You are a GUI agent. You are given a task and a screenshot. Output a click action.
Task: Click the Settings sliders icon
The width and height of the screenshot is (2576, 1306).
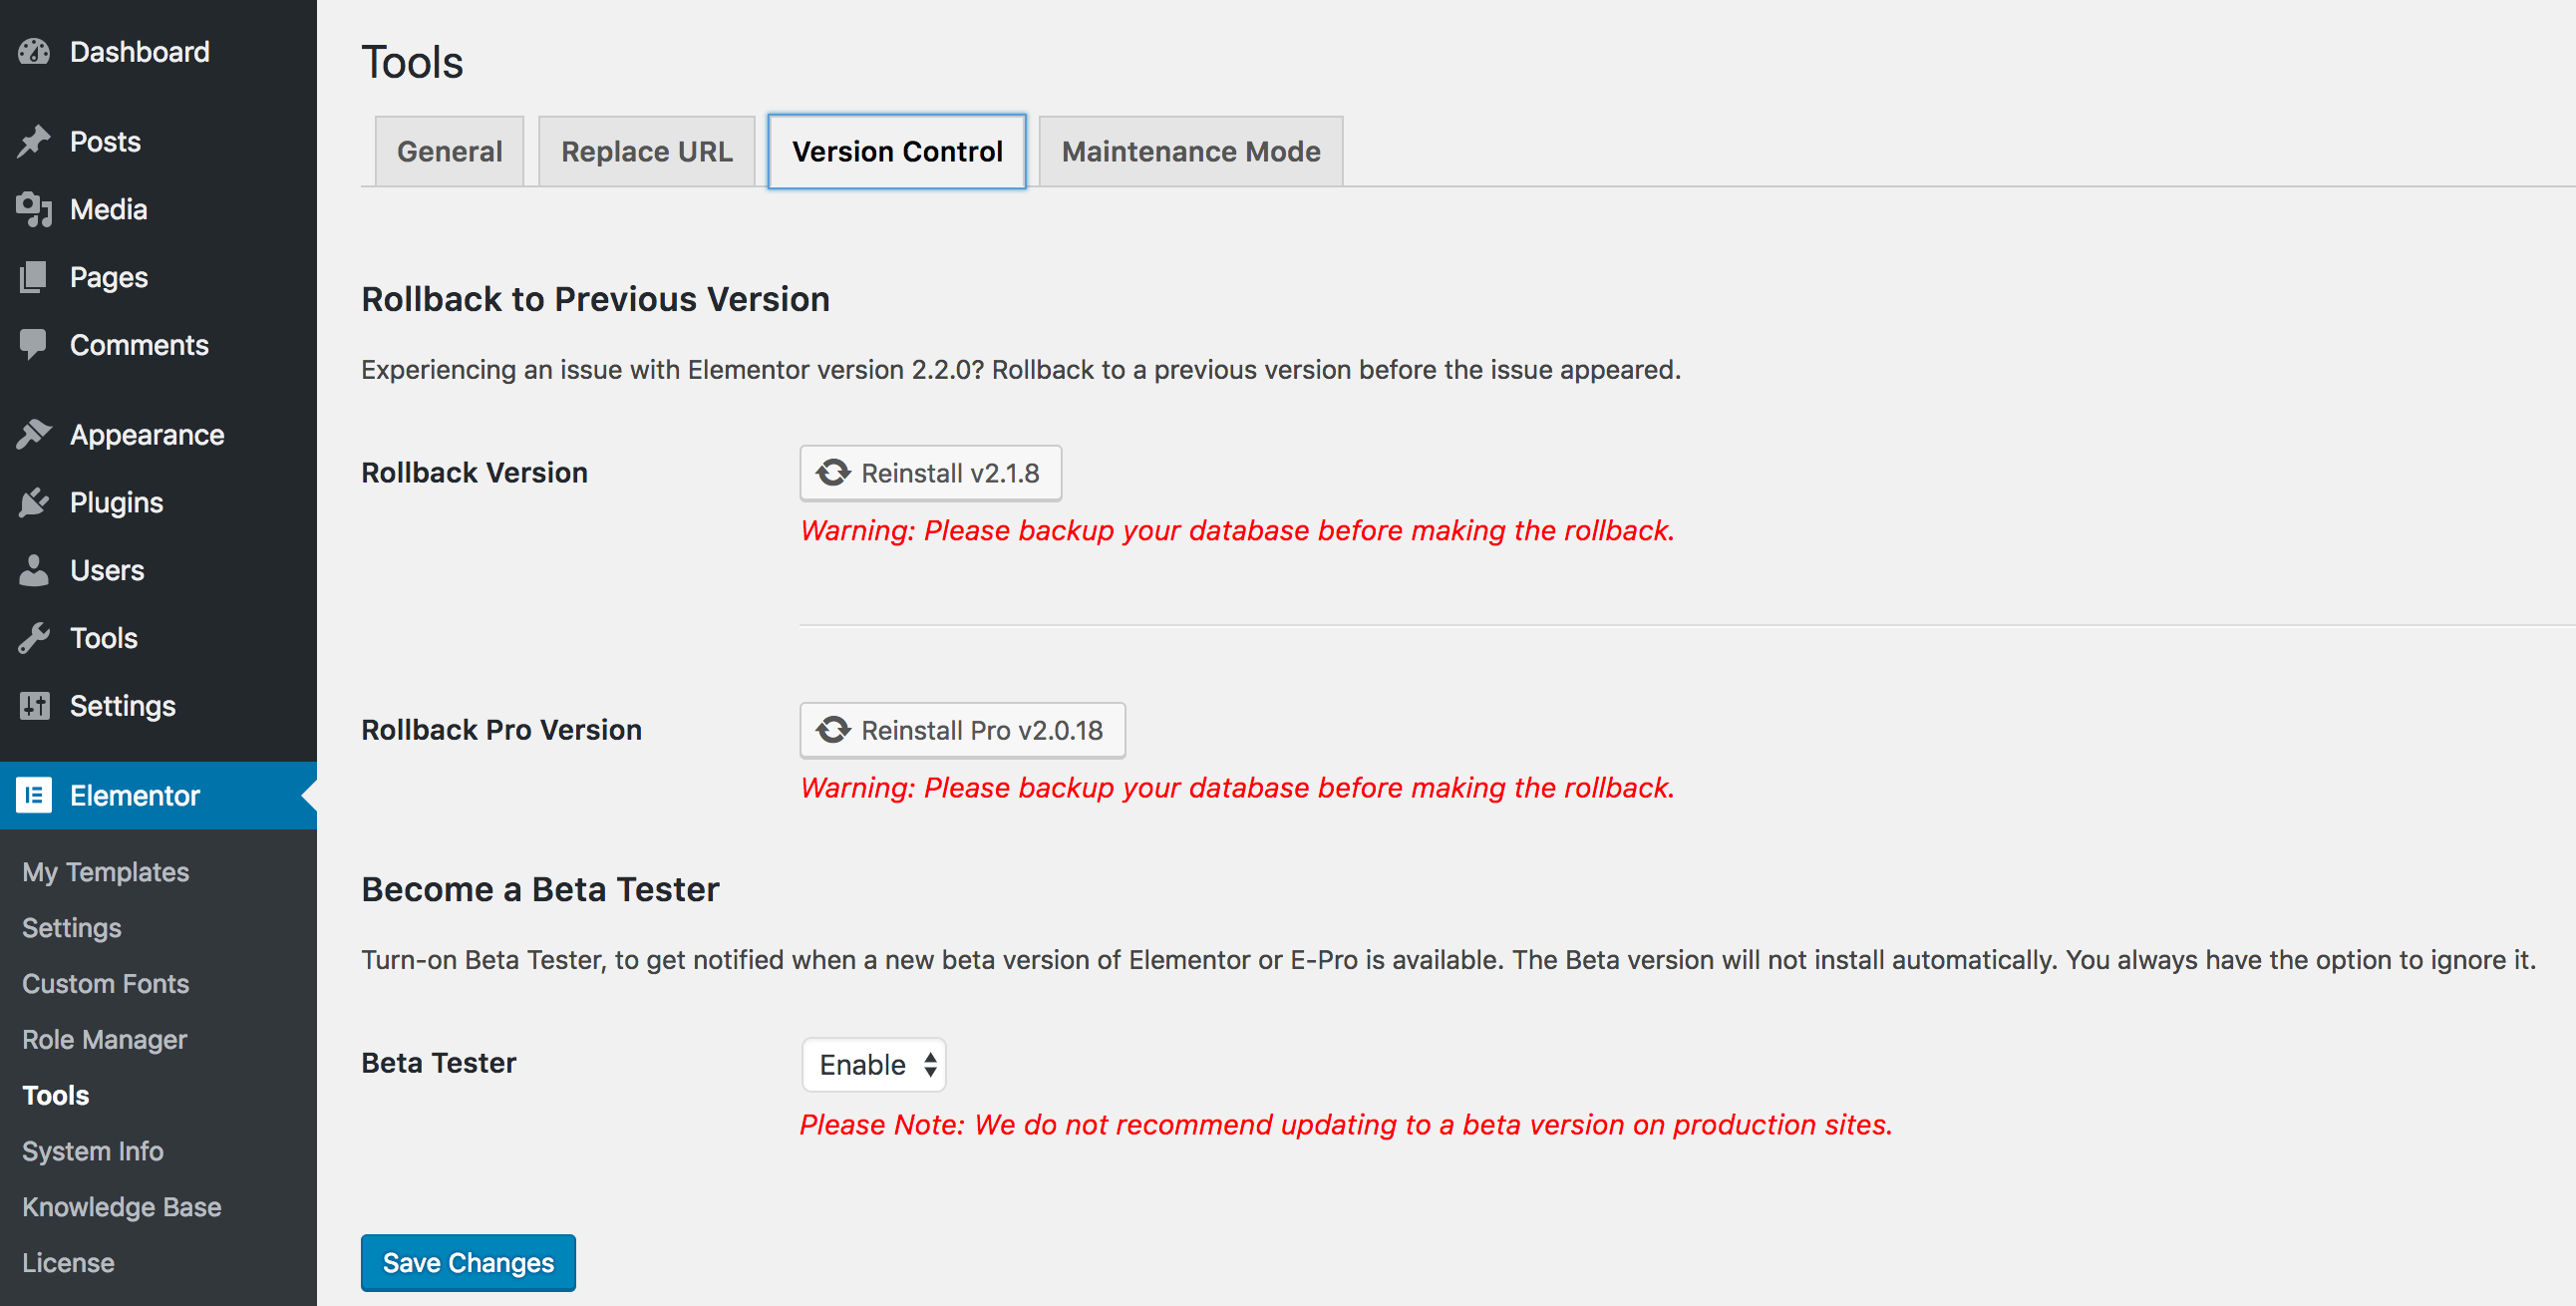(x=34, y=706)
